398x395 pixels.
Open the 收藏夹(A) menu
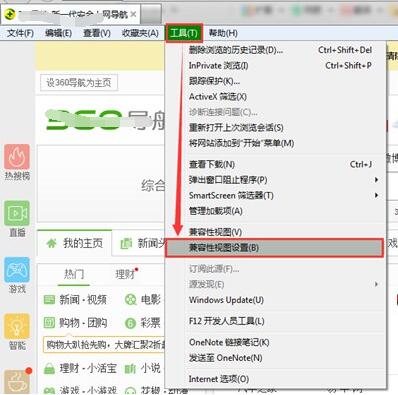pyautogui.click(x=140, y=33)
